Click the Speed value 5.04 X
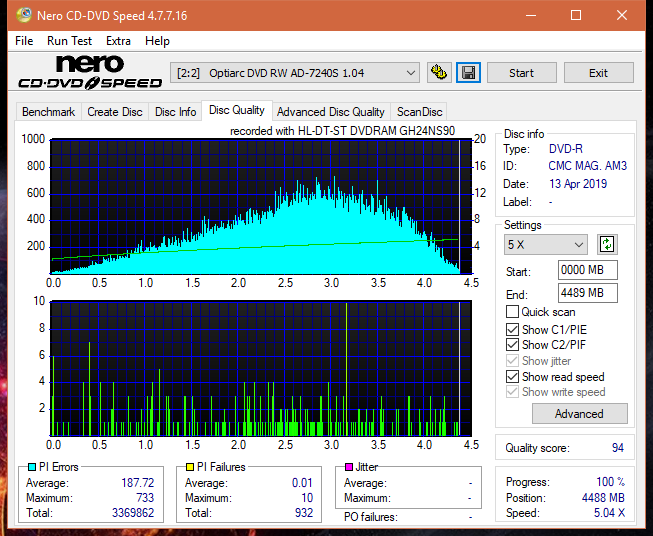The height and width of the screenshot is (536, 653). click(x=609, y=512)
